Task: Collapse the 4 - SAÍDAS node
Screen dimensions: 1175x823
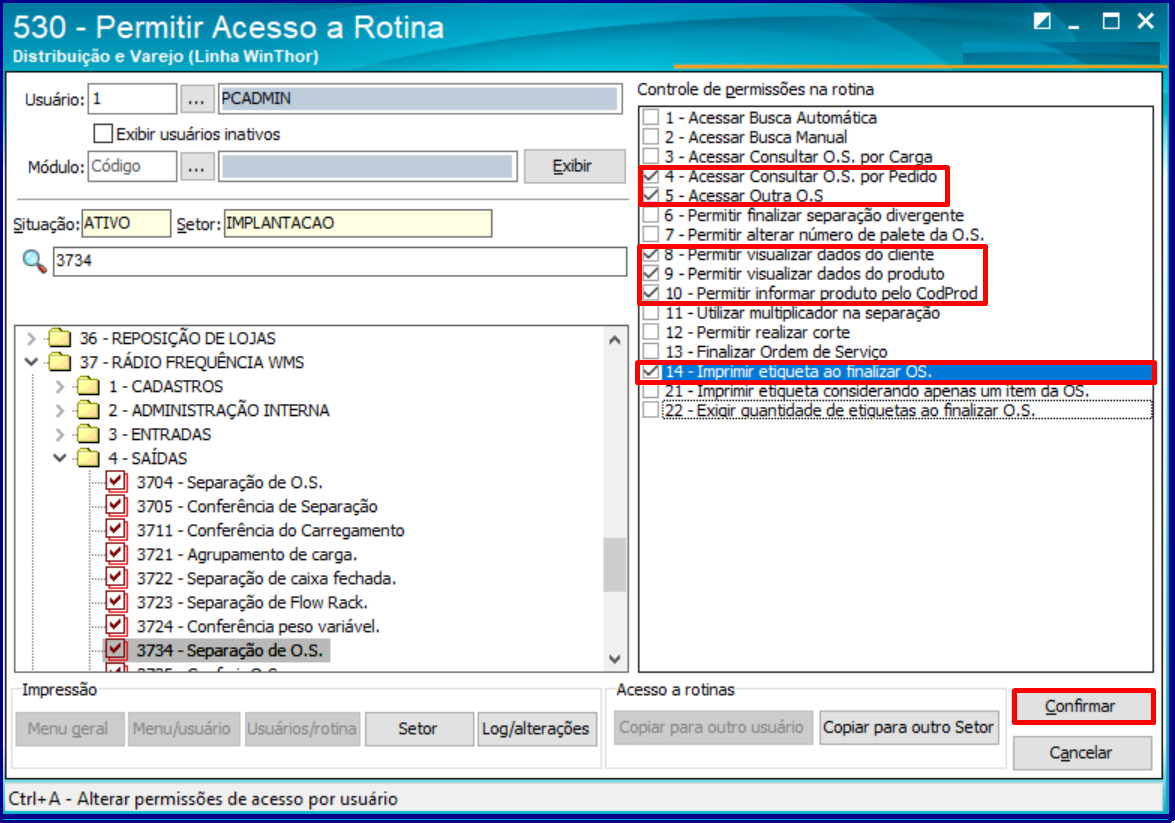Action: pos(60,459)
